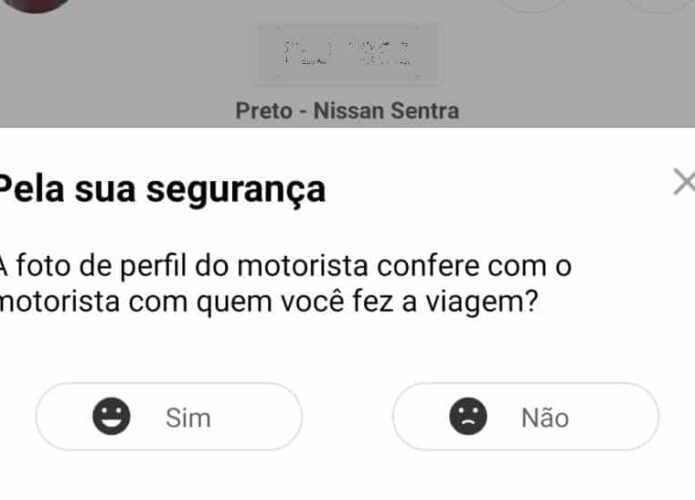Viewport: 695px width, 500px height.
Task: Tap the partially visible rightmost circular button
Action: point(661,4)
